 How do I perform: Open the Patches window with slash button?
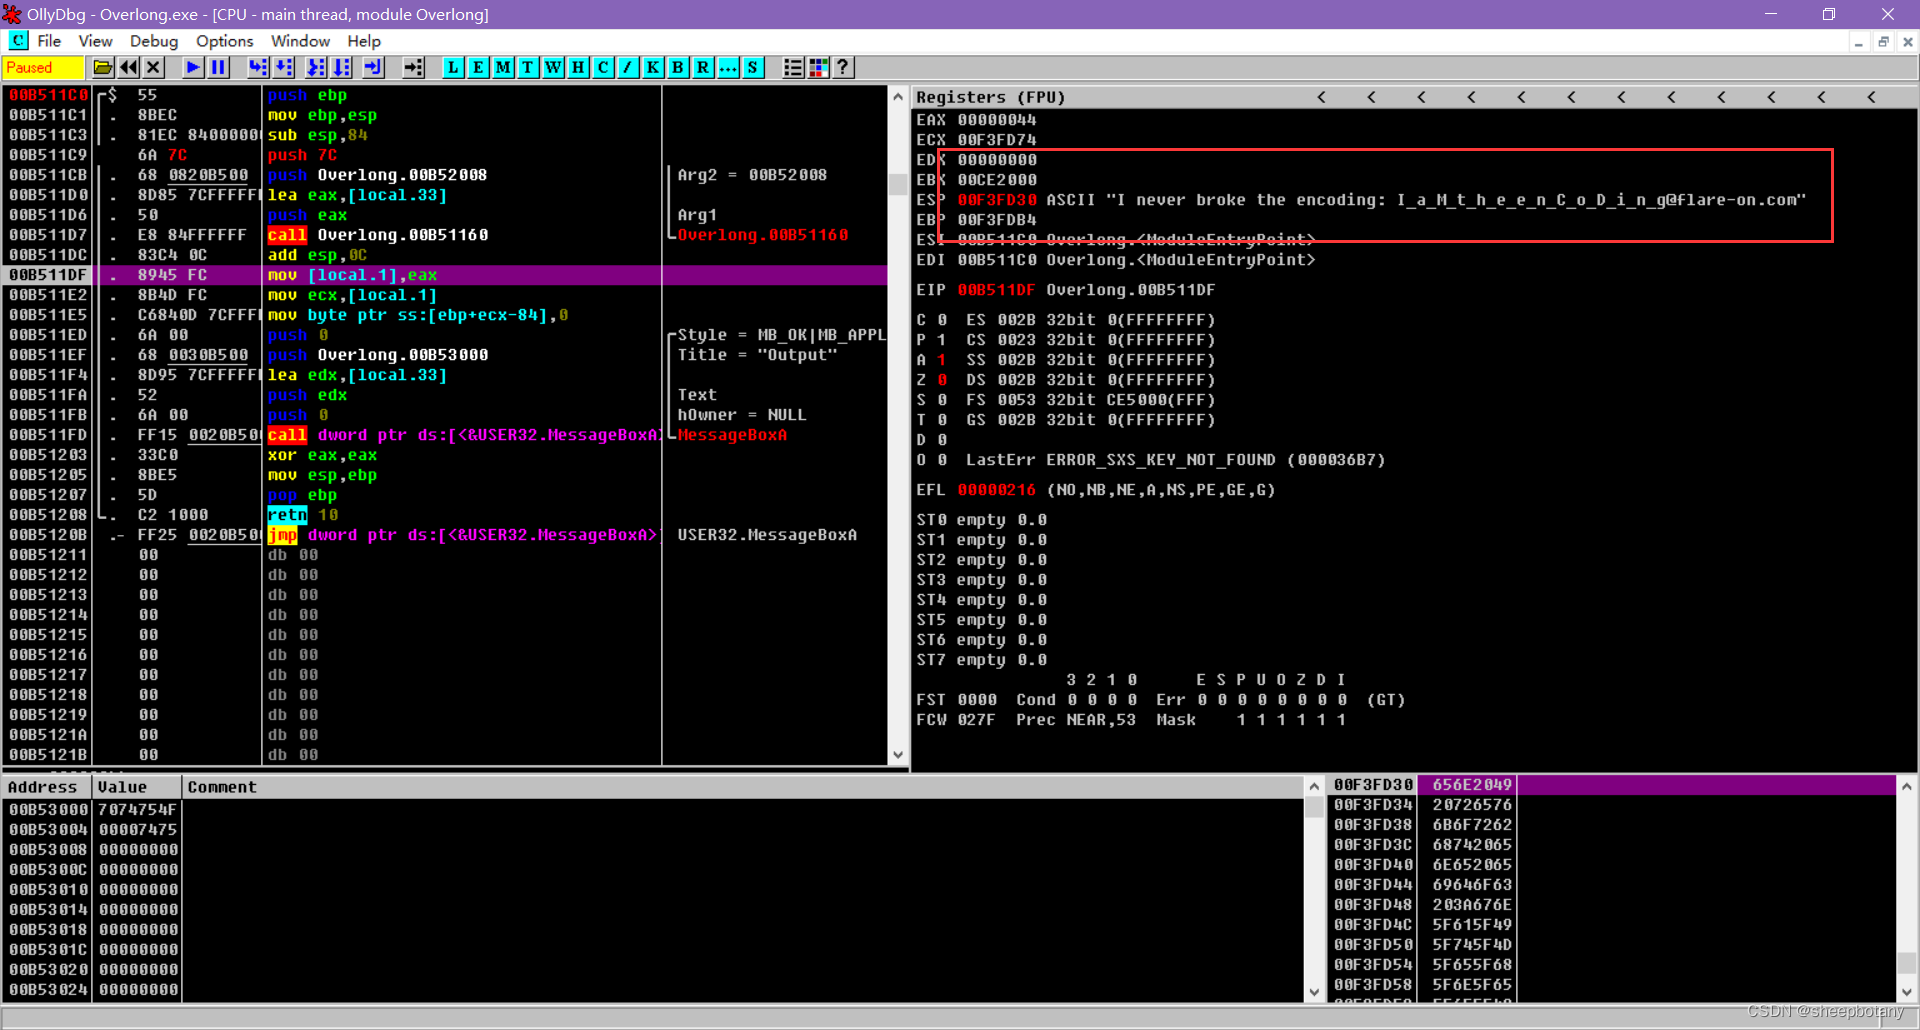[x=628, y=67]
